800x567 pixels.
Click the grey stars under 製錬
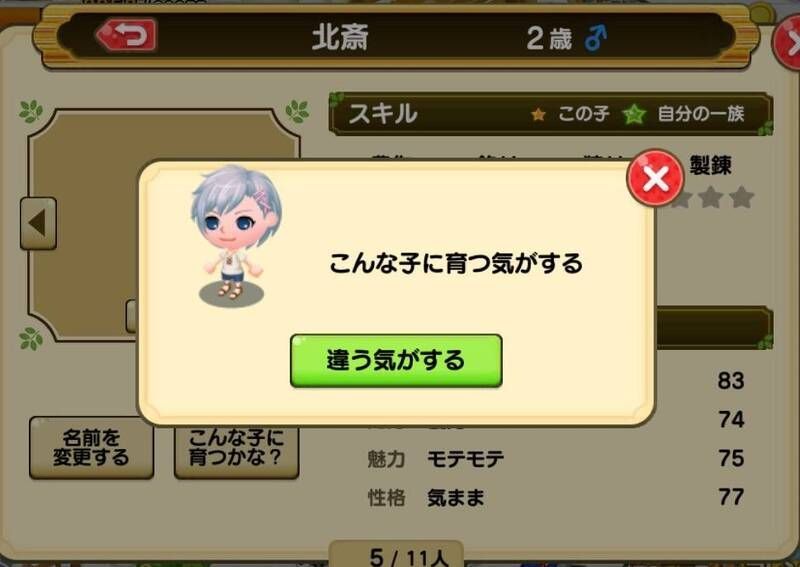tap(713, 197)
